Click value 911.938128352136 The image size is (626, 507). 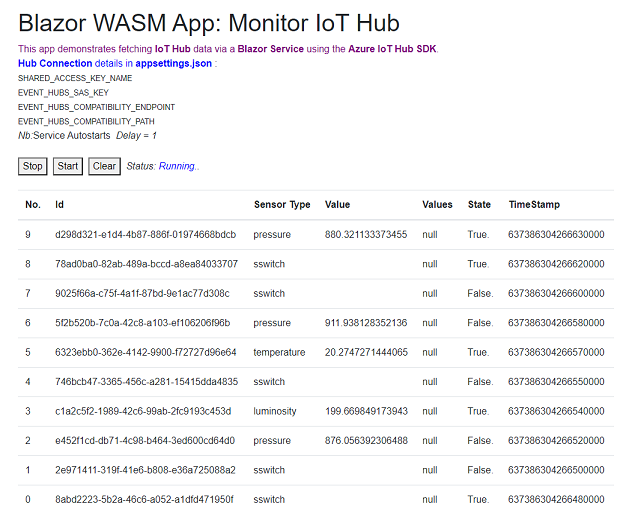click(x=366, y=323)
